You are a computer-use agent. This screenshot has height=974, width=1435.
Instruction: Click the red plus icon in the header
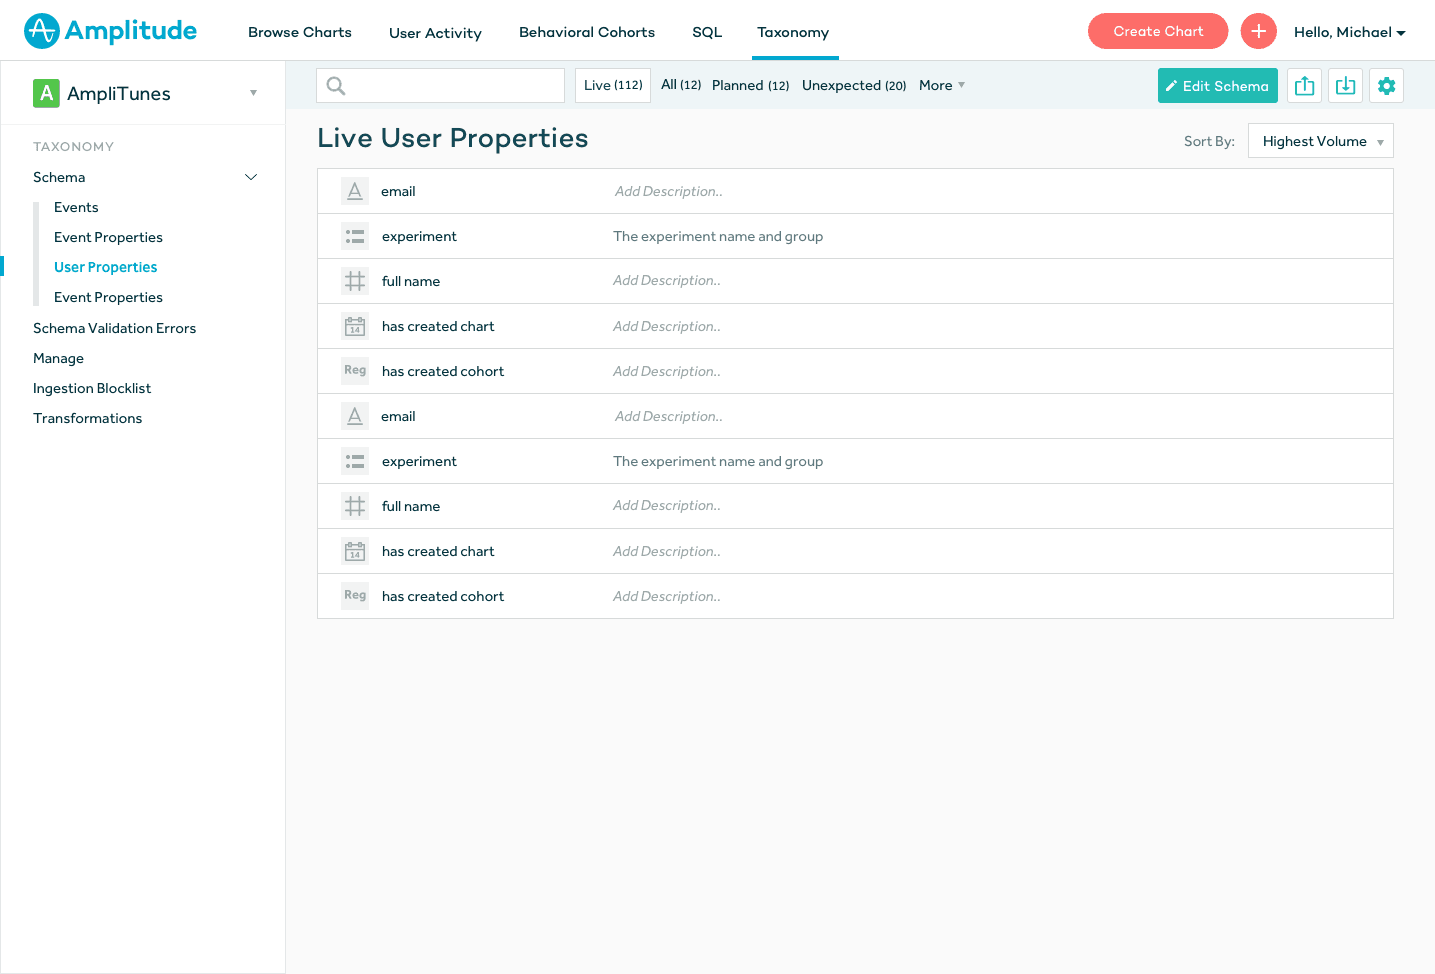point(1258,31)
